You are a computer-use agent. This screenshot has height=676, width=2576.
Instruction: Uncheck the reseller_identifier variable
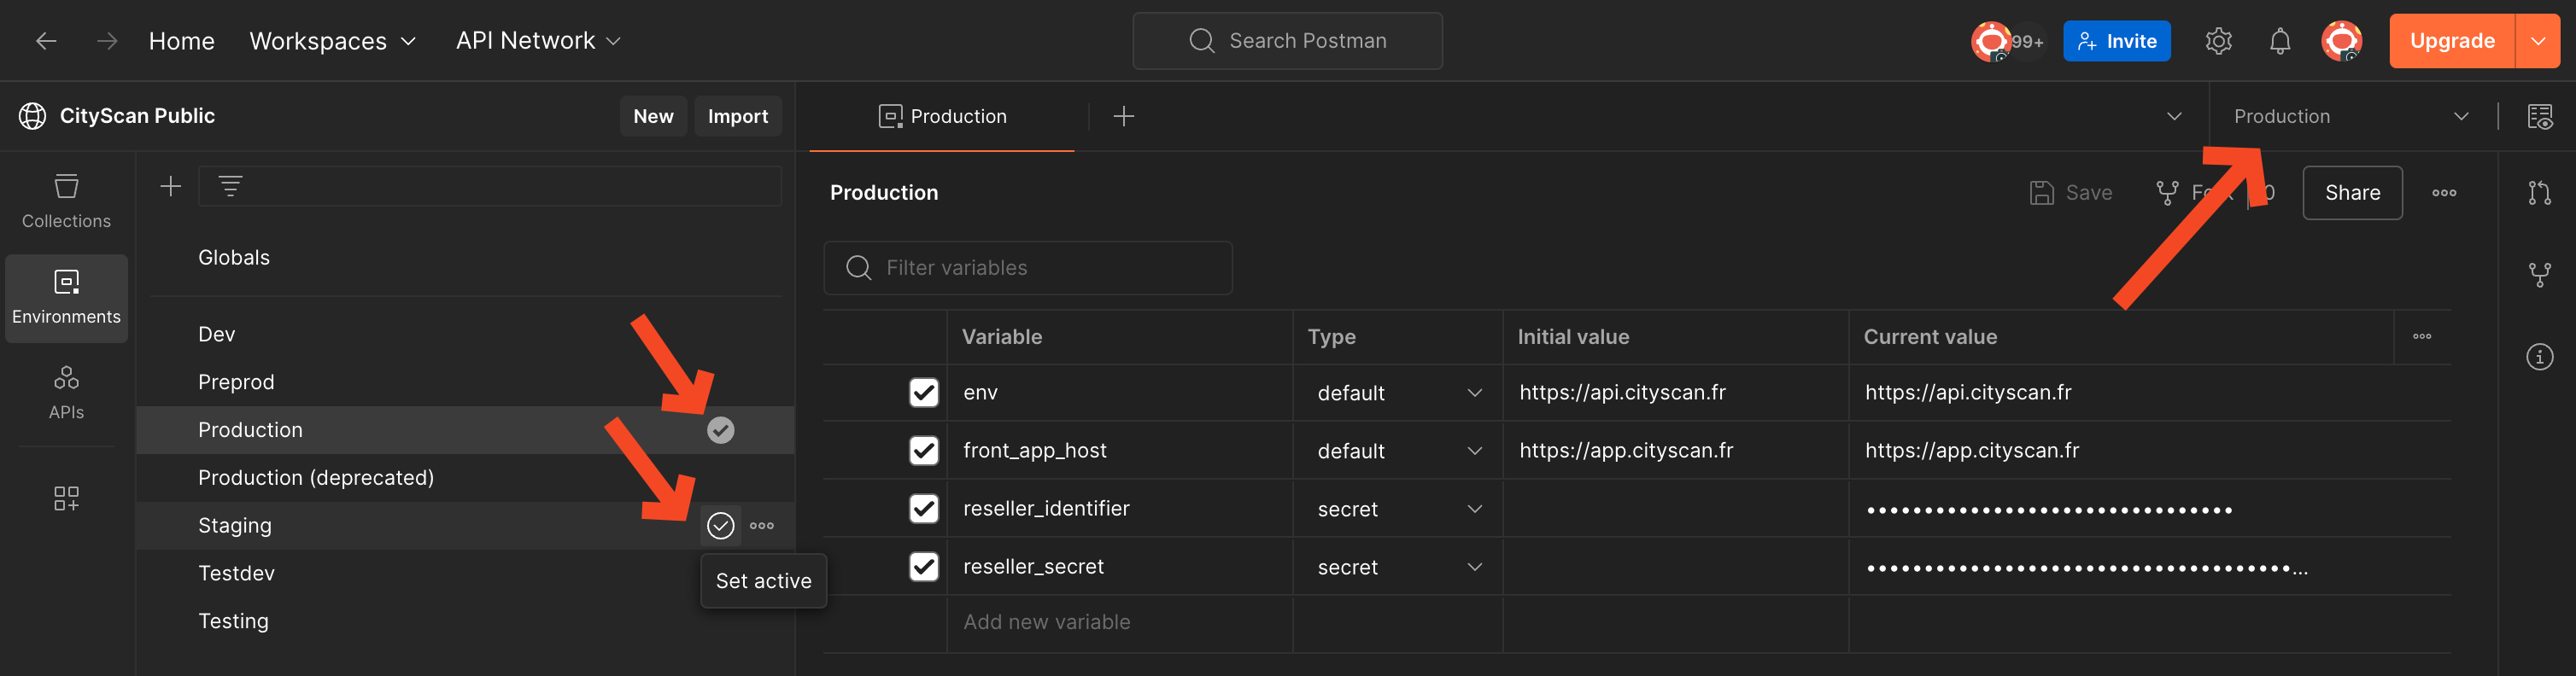point(924,509)
